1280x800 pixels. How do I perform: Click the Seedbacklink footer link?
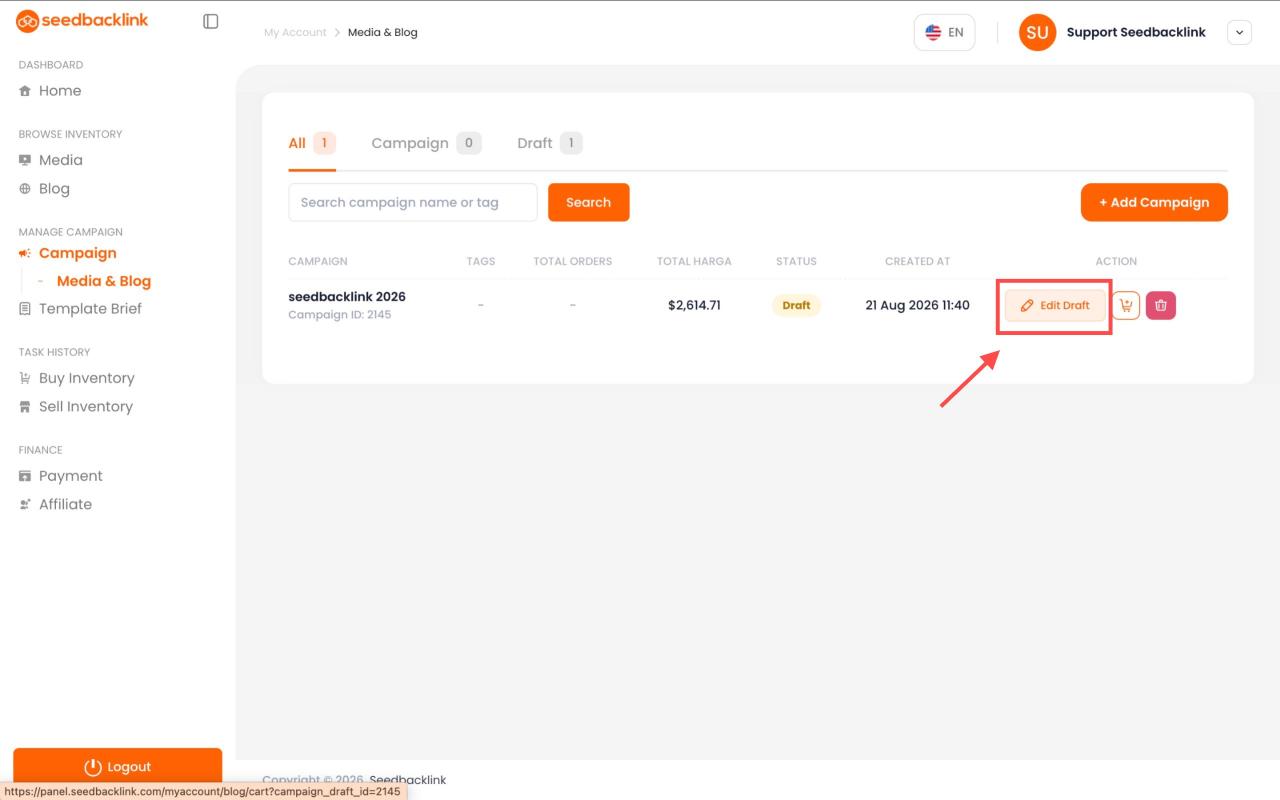408,780
